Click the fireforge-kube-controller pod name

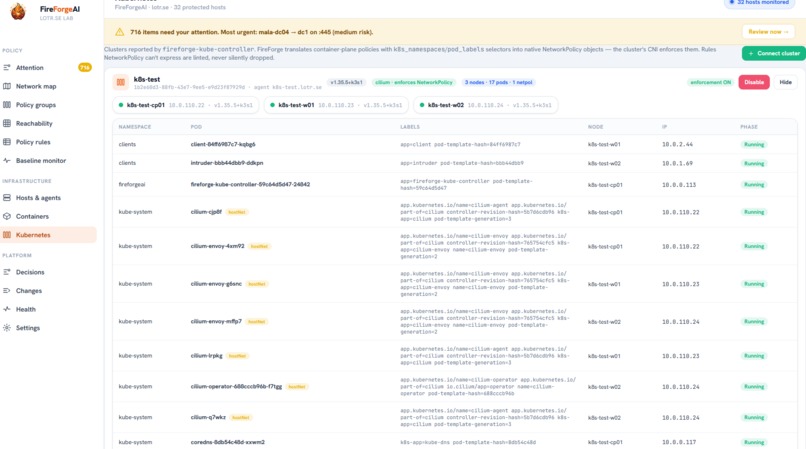250,184
